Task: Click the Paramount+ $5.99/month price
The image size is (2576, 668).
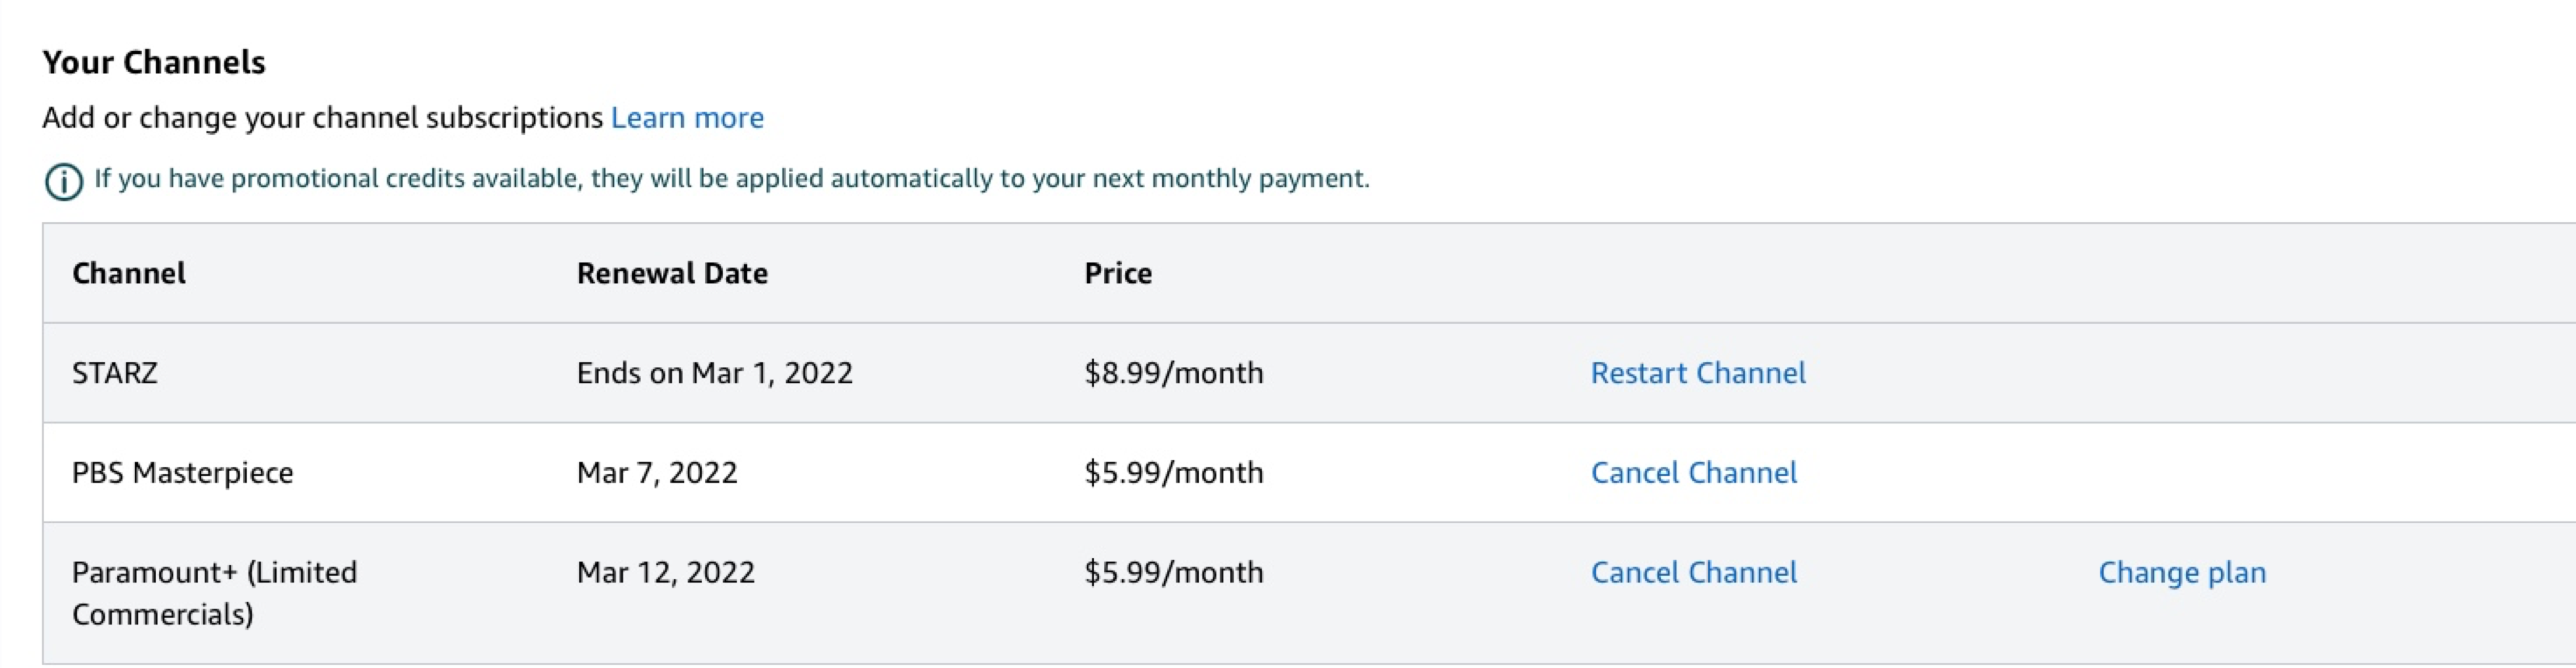Action: [1173, 573]
